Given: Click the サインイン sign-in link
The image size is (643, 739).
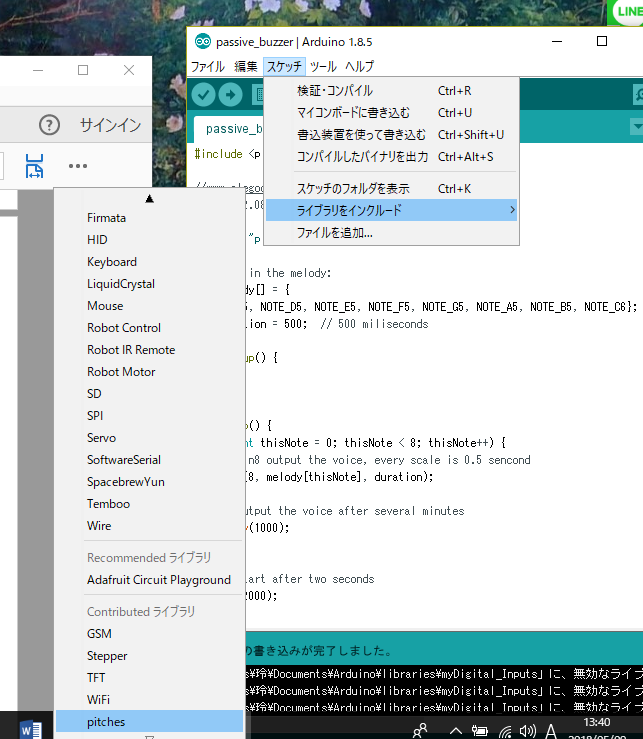Looking at the screenshot, I should 110,125.
